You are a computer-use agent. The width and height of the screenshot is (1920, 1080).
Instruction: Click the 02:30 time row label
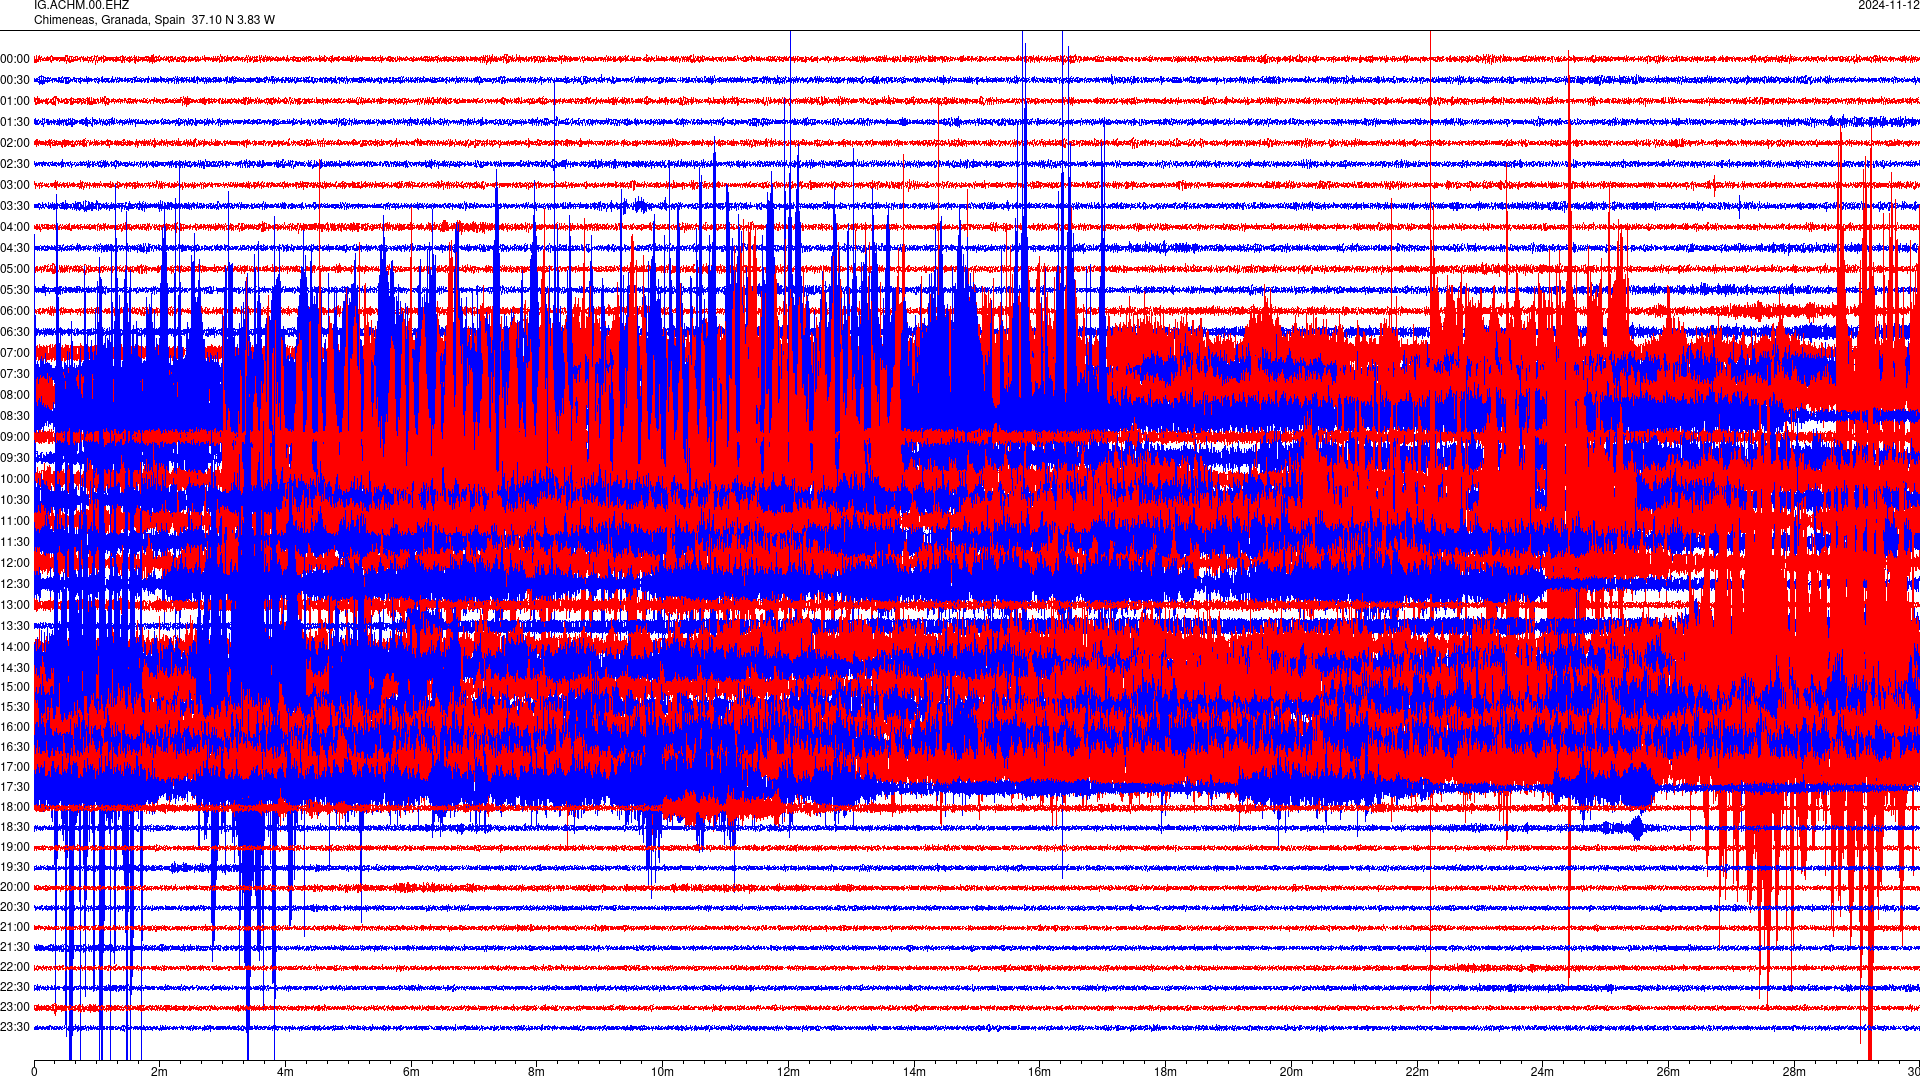click(x=15, y=164)
